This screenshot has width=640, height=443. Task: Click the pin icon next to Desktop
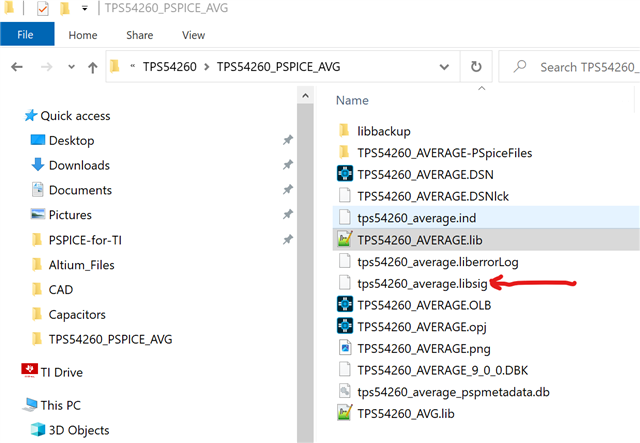(x=288, y=140)
